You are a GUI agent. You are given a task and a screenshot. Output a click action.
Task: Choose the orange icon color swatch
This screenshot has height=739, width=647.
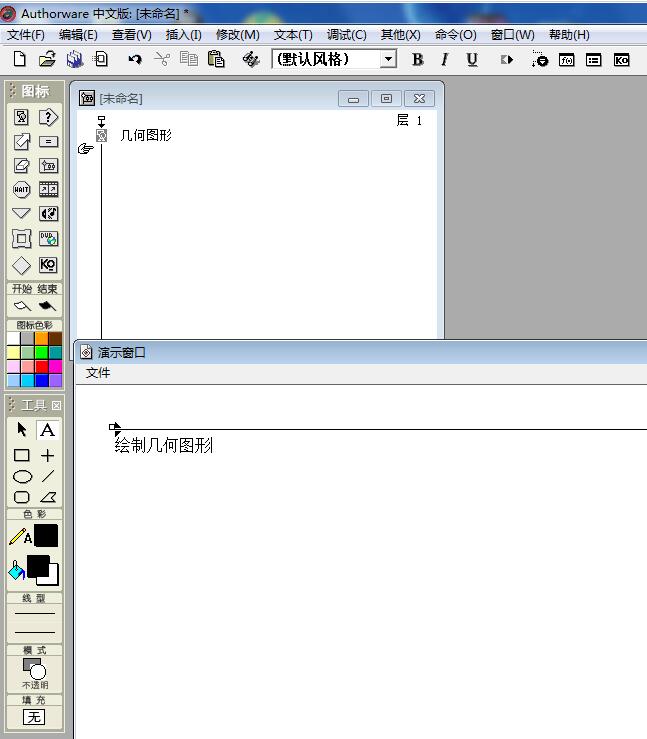coord(41,338)
